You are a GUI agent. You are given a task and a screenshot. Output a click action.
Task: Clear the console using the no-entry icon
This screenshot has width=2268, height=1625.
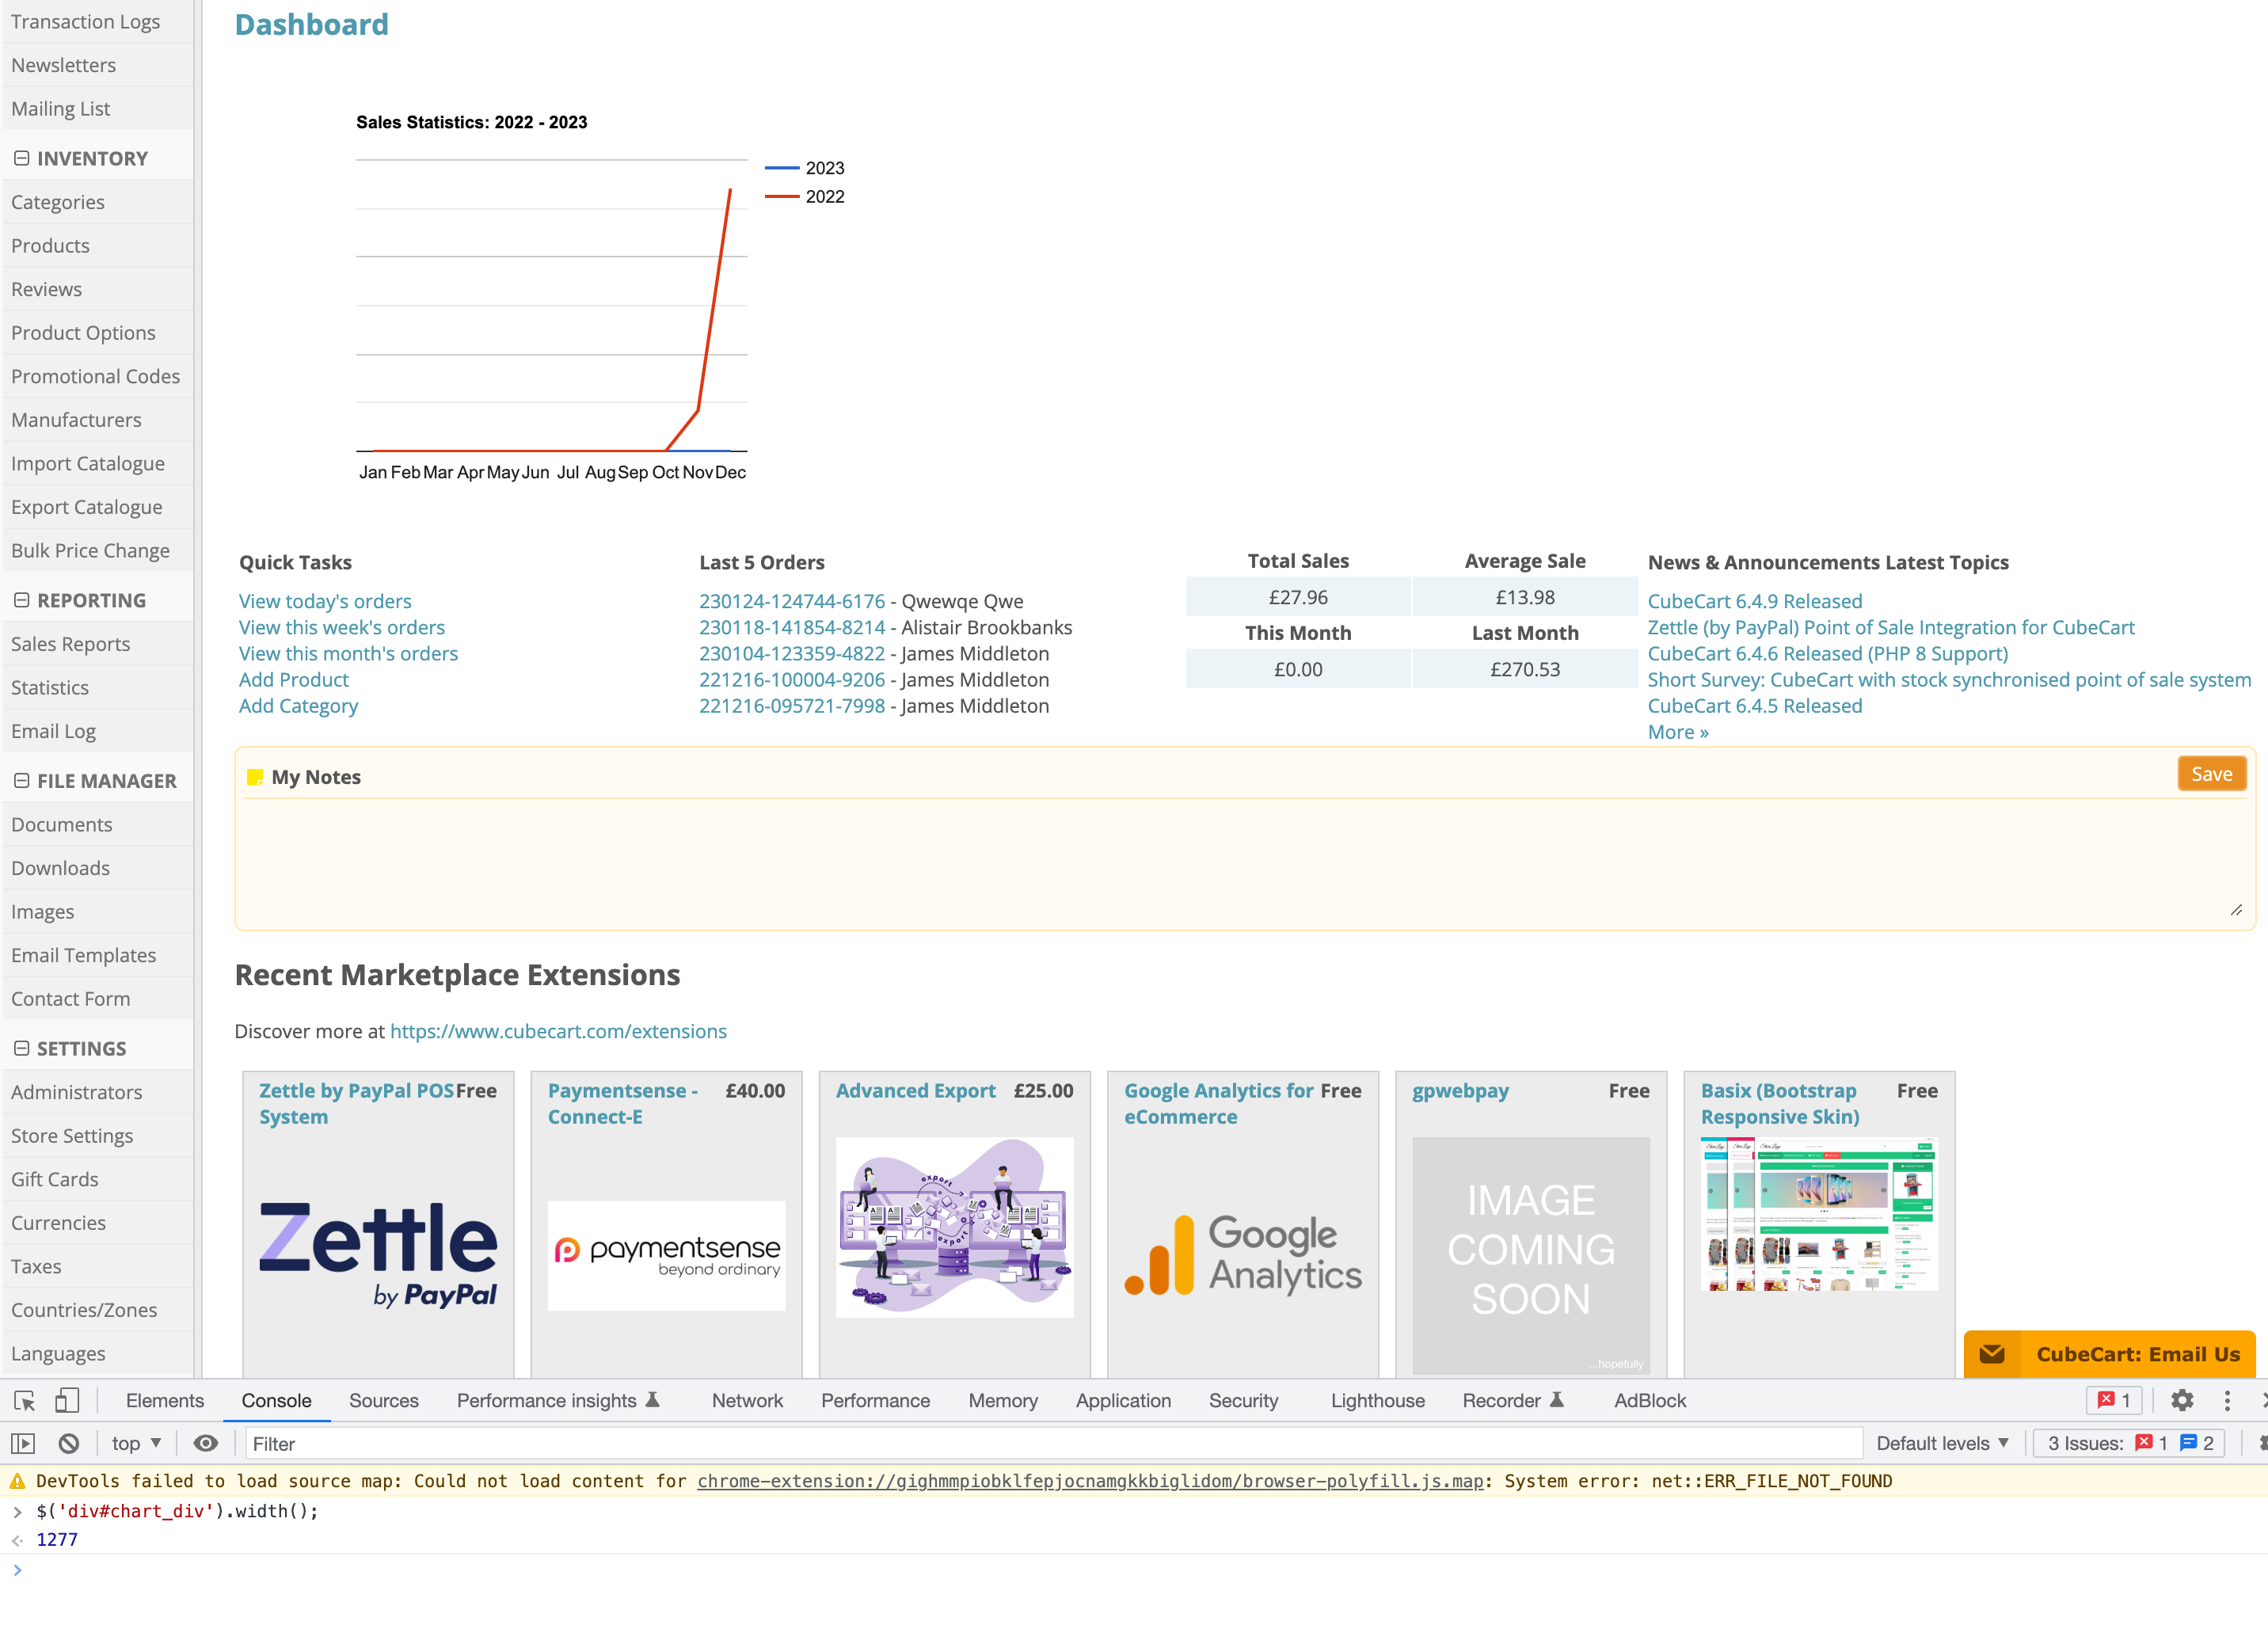tap(69, 1443)
